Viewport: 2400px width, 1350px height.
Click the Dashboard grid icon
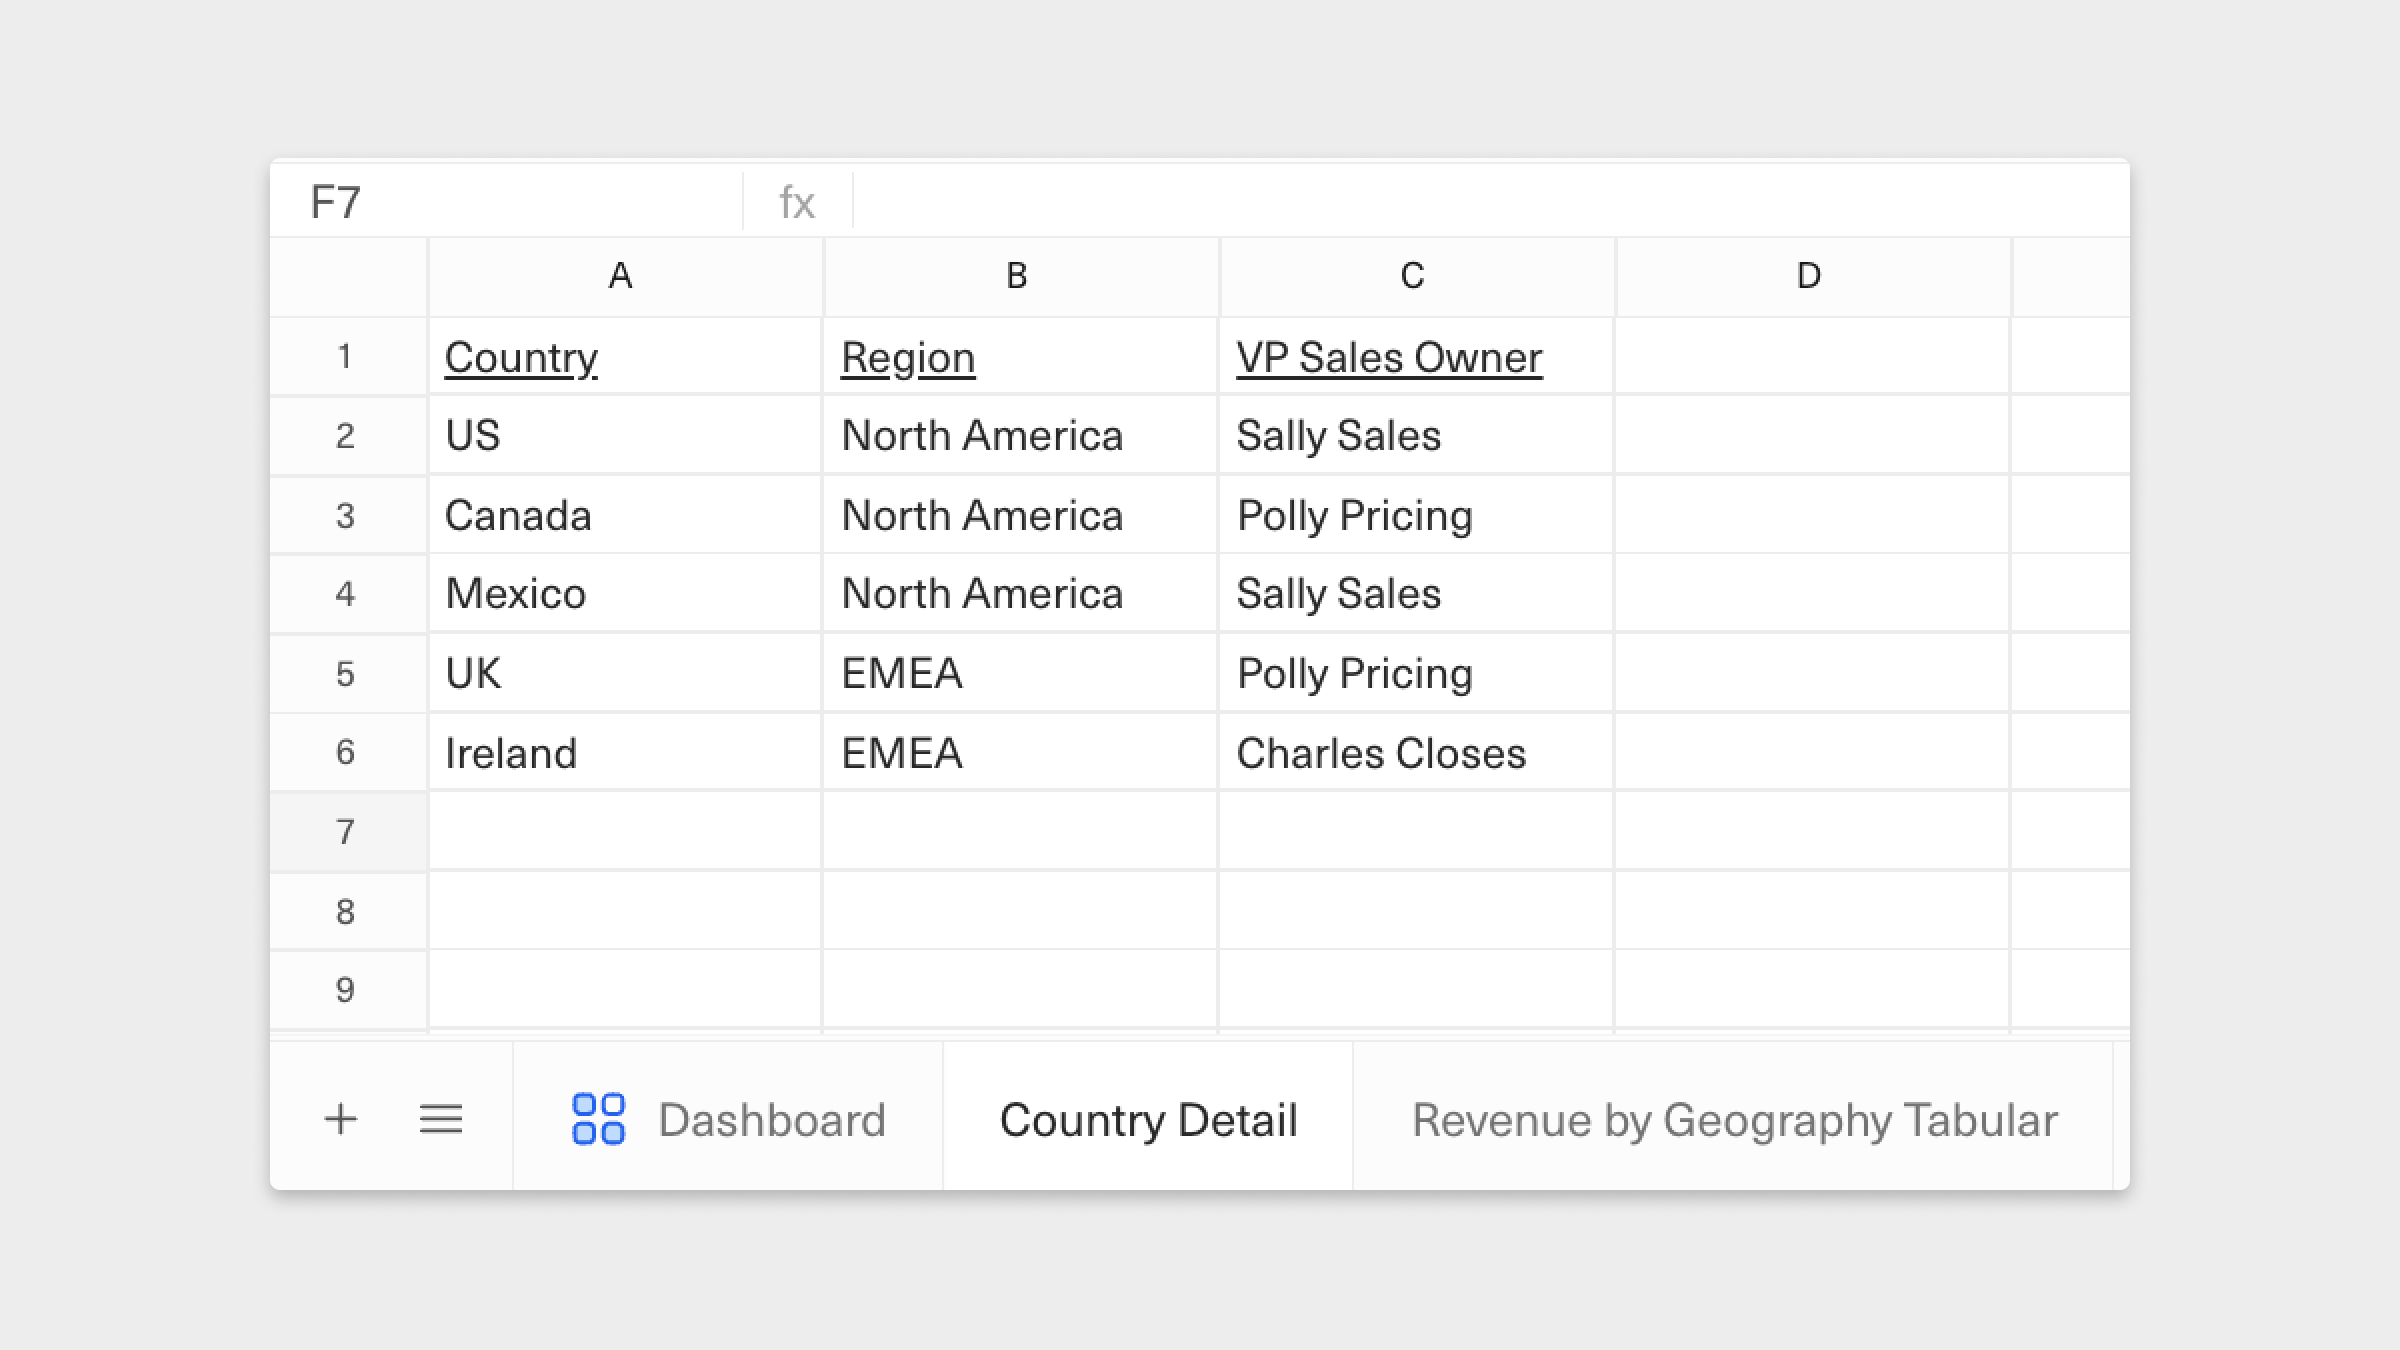[598, 1119]
